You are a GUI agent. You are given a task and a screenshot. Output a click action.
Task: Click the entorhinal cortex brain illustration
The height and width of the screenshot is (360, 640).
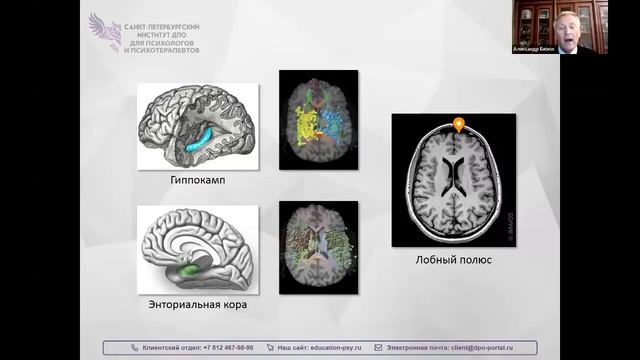pos(198,250)
